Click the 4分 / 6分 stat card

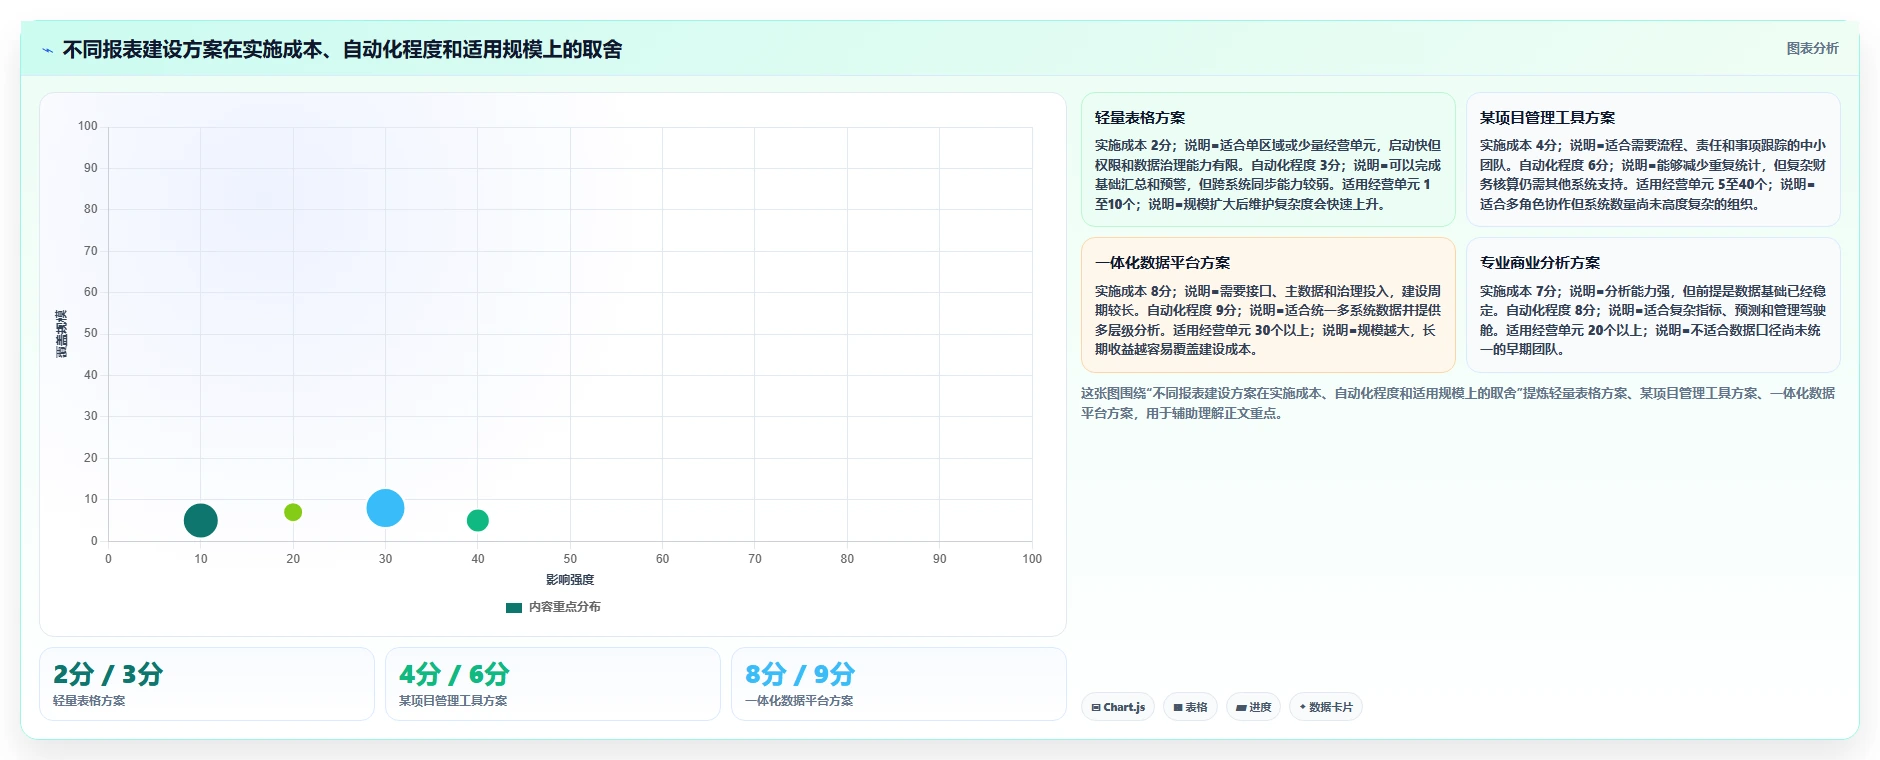pyautogui.click(x=553, y=684)
